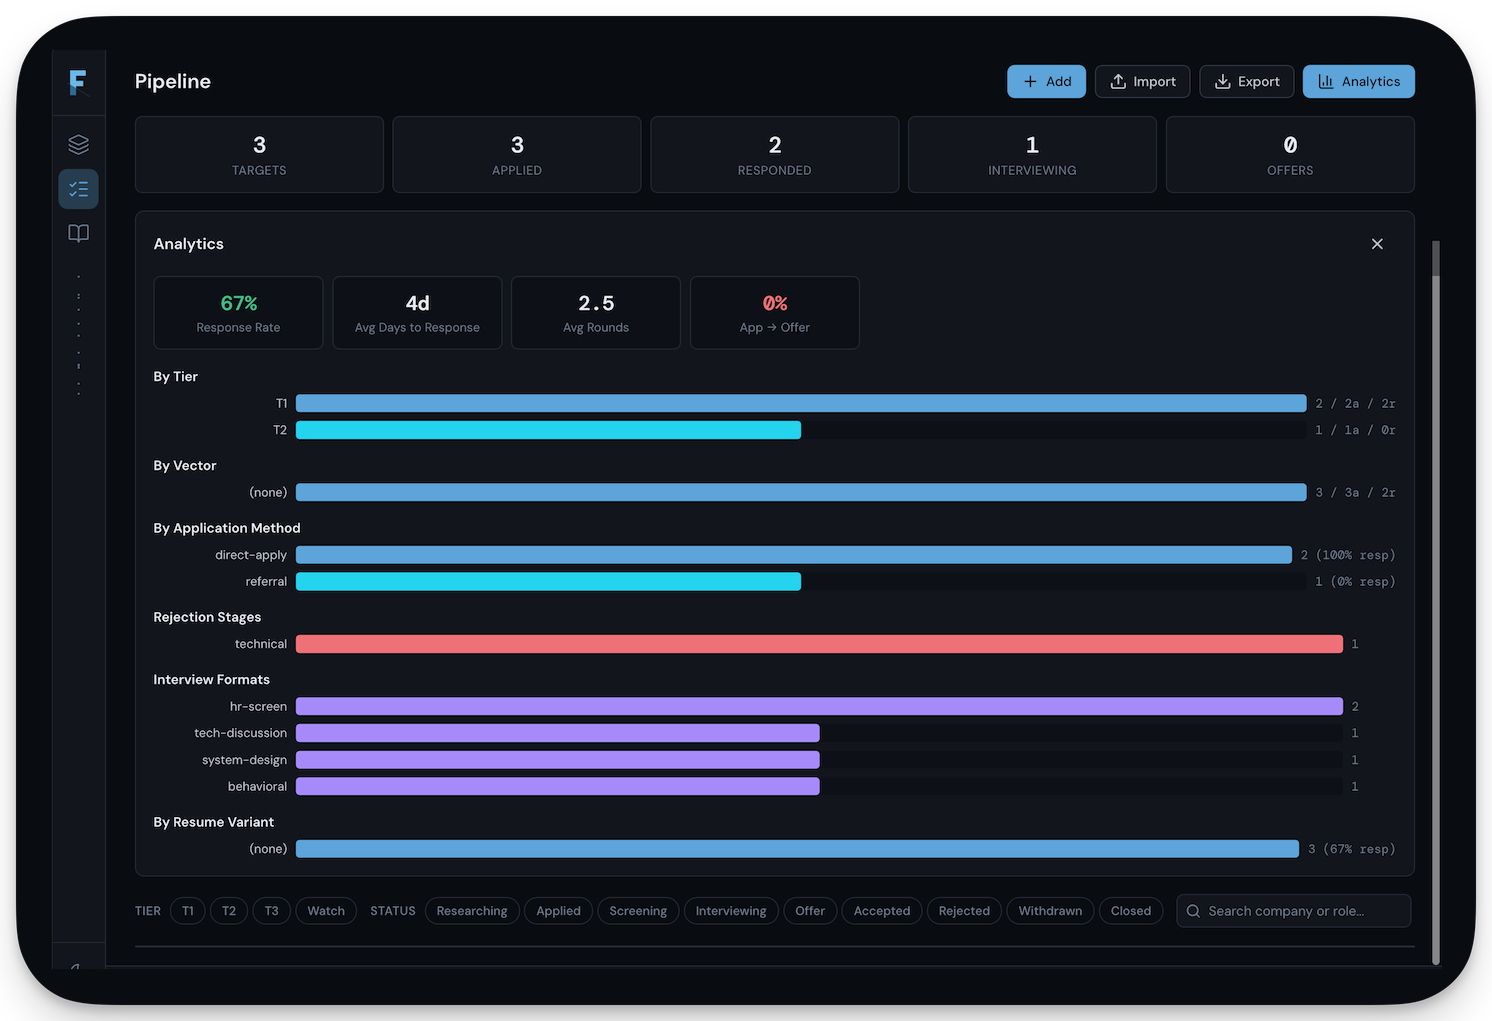Viewport: 1492px width, 1021px height.
Task: Enable the Watch filter chip
Action: click(325, 910)
